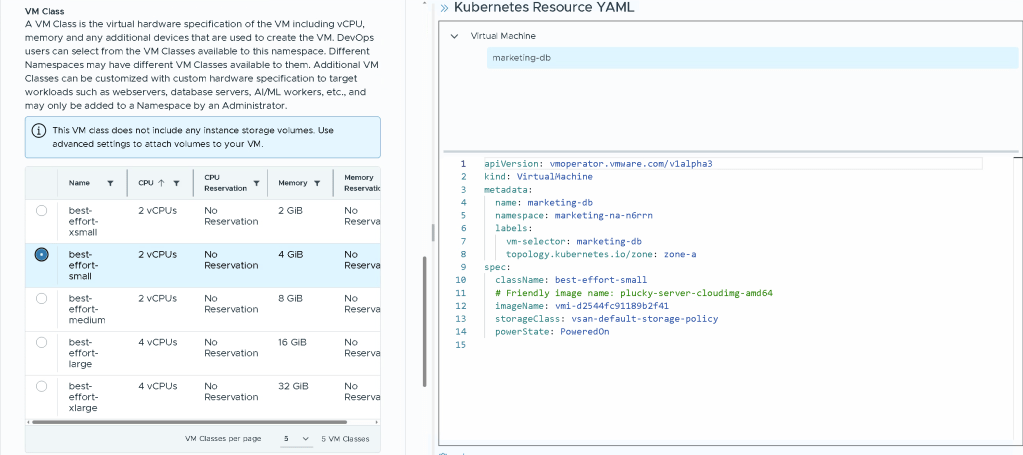Open the VM Classes per page dropdown

tap(294, 438)
